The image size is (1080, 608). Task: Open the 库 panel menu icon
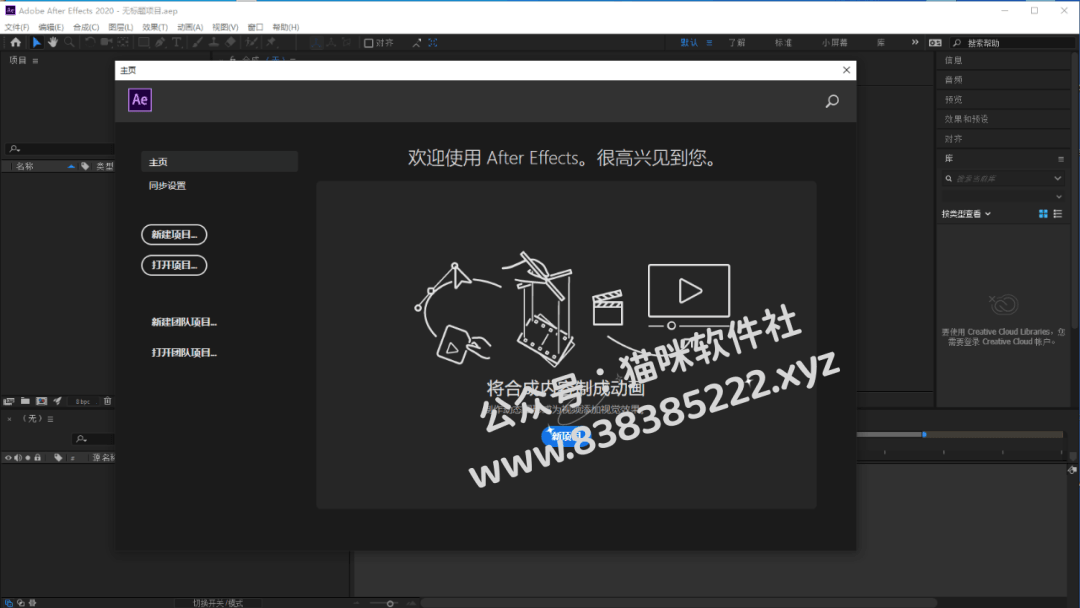1061,159
